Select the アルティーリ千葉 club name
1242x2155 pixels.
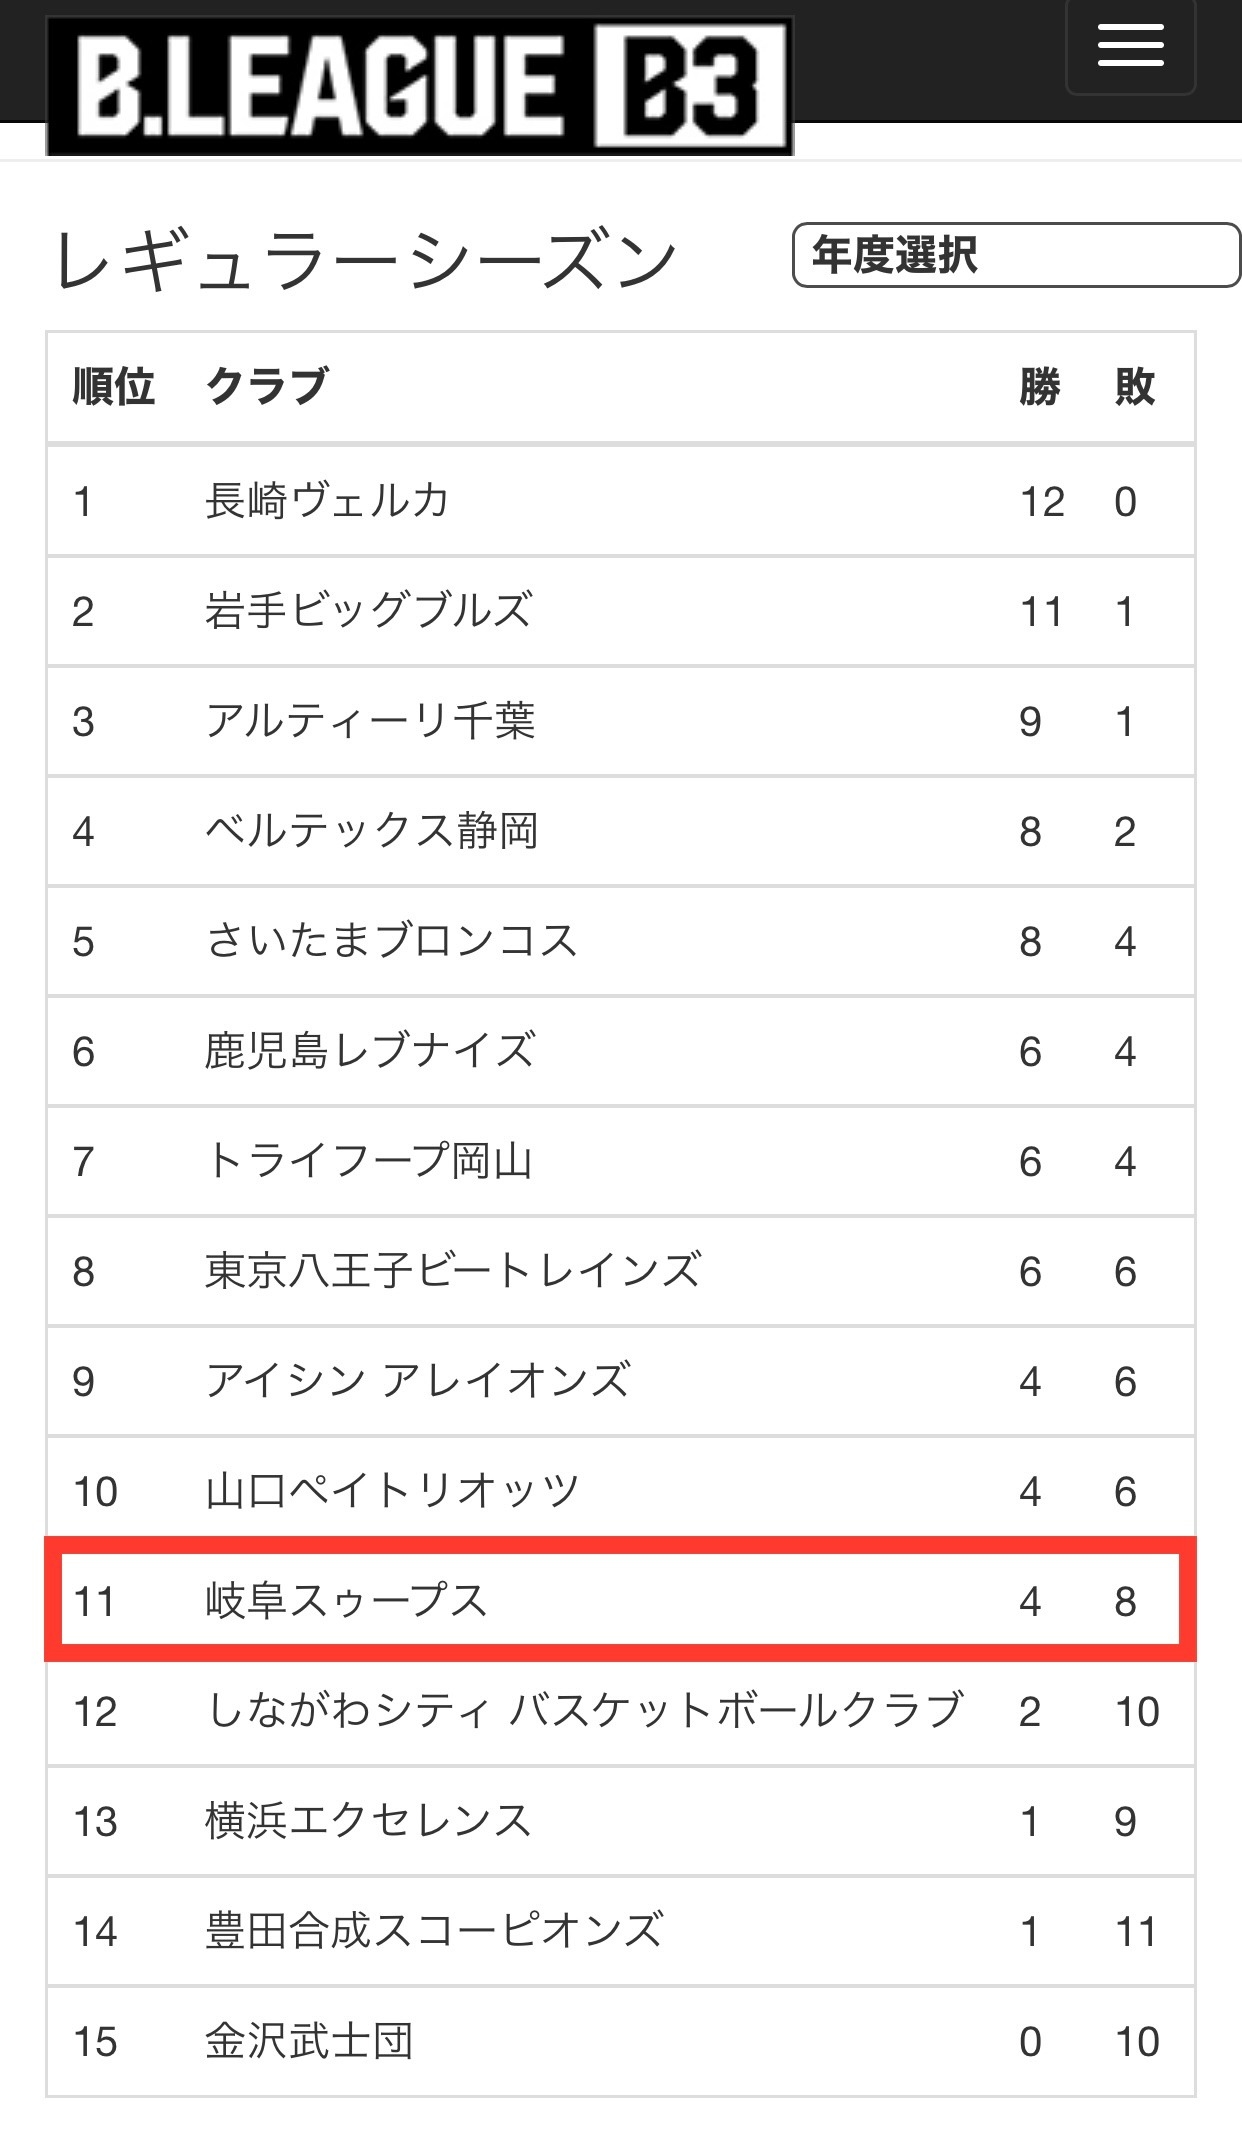tap(370, 721)
